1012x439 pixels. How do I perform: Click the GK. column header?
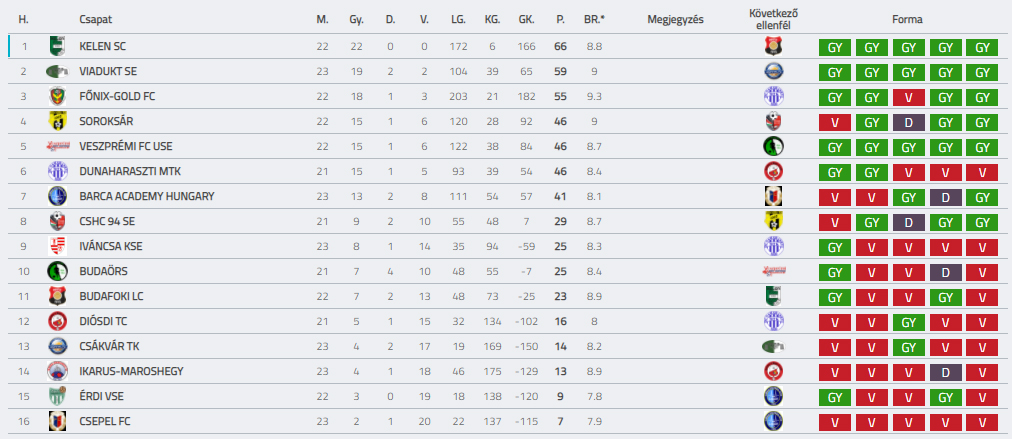[x=526, y=19]
